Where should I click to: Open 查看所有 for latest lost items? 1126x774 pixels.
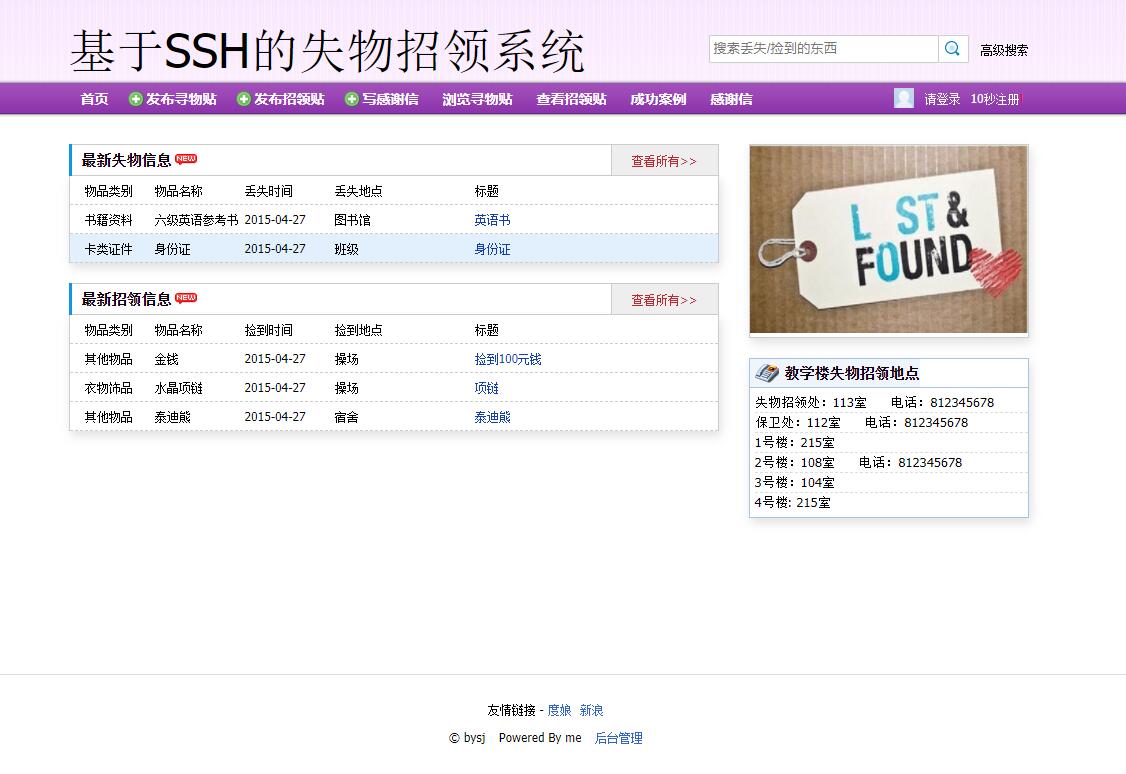(664, 160)
